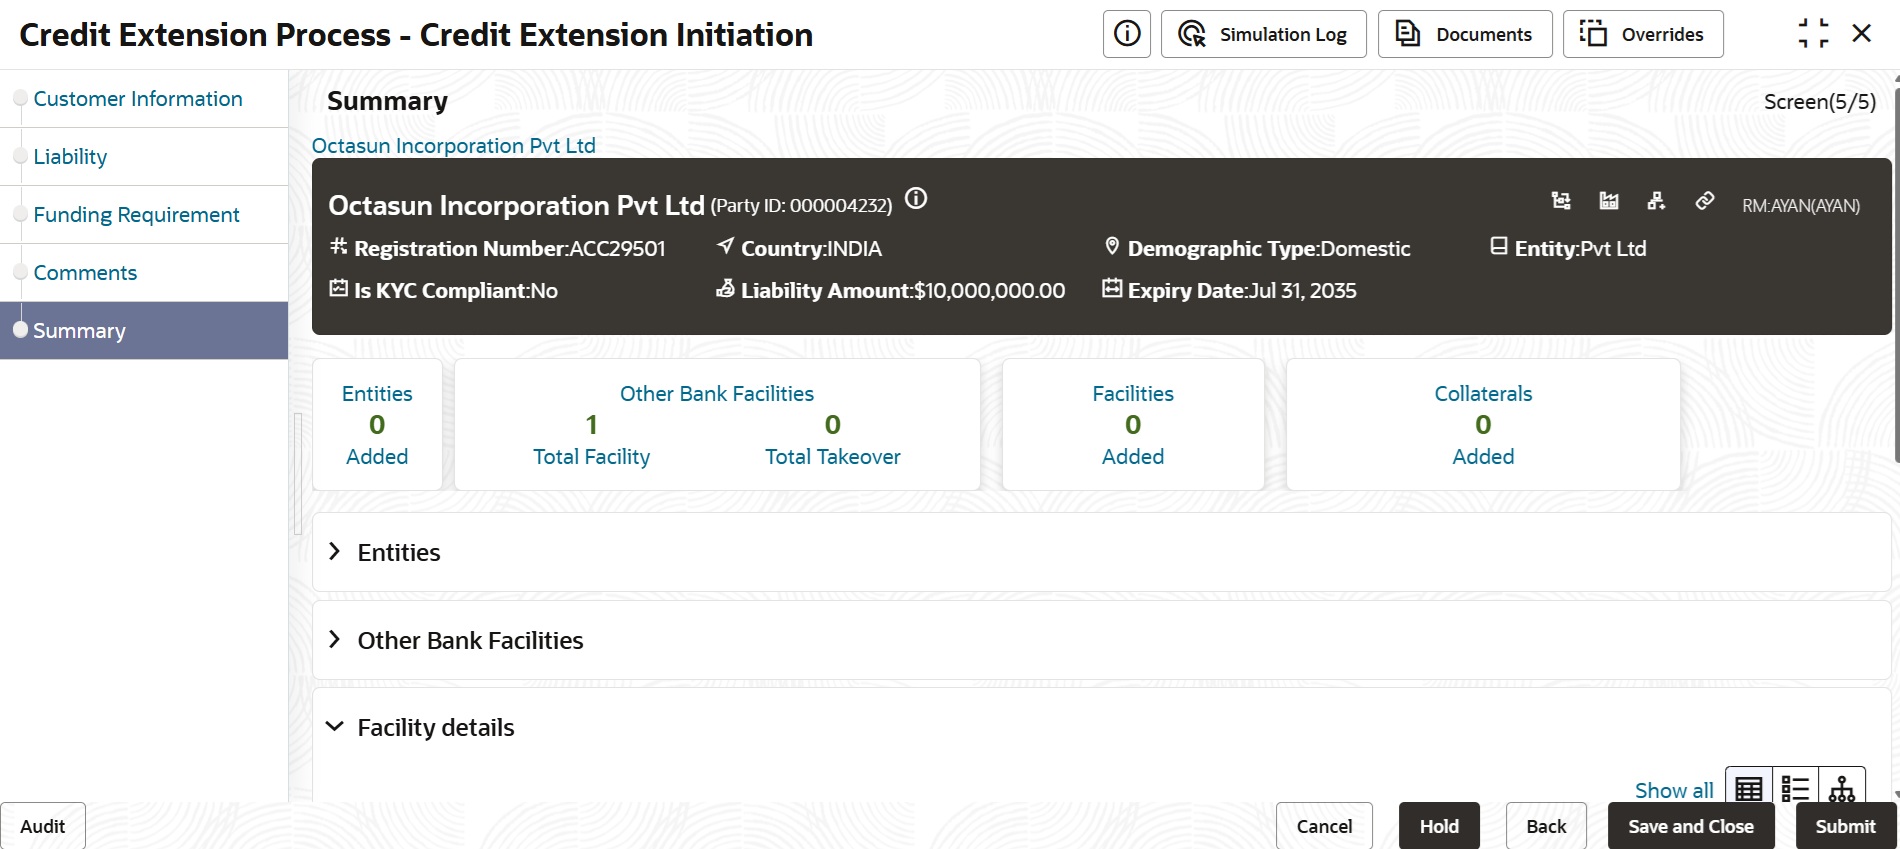Click the Screen(5/5) indicator
Viewport: 1900px width, 849px height.
(x=1820, y=102)
